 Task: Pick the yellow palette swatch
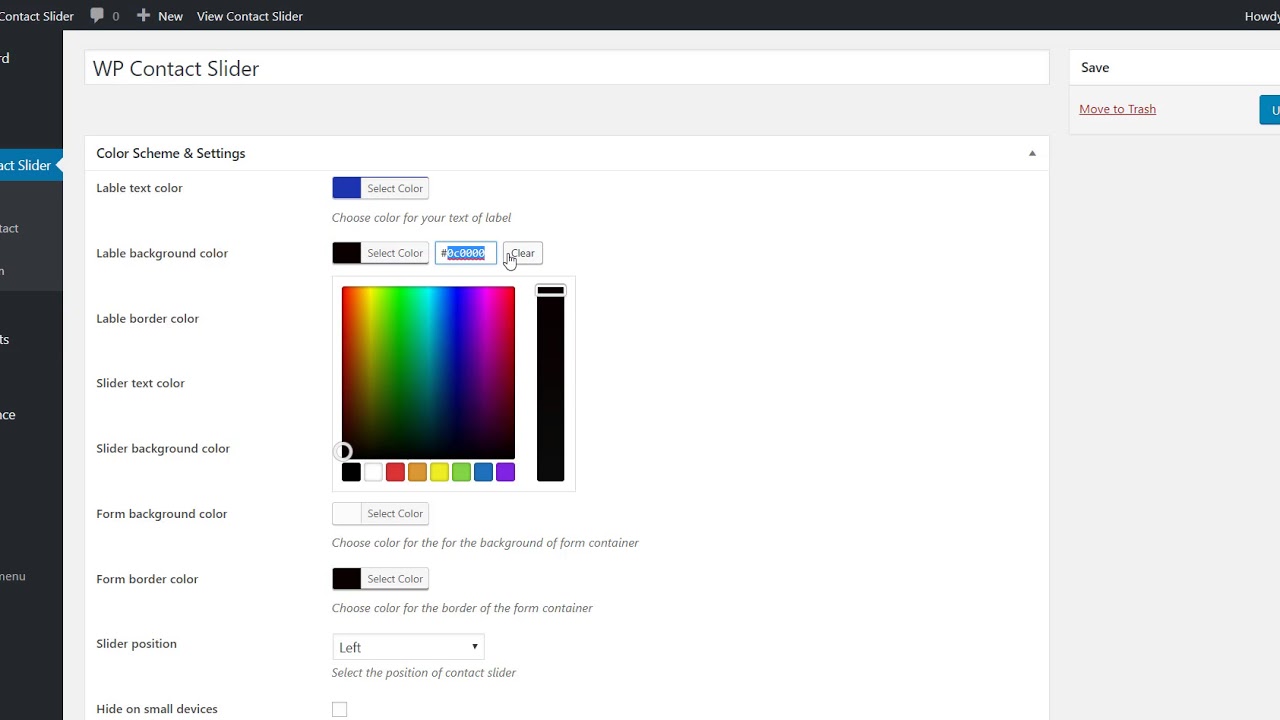[439, 472]
